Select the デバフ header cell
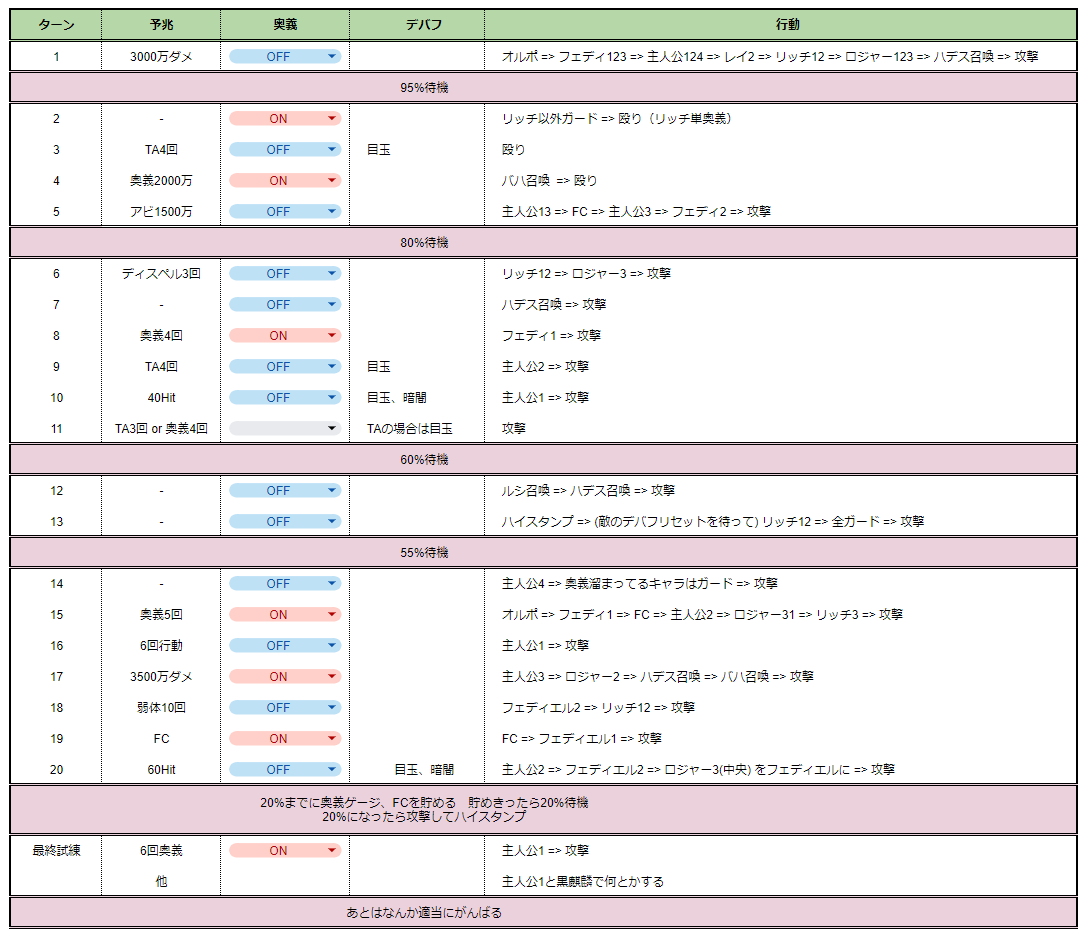The height and width of the screenshot is (938, 1084). [417, 25]
